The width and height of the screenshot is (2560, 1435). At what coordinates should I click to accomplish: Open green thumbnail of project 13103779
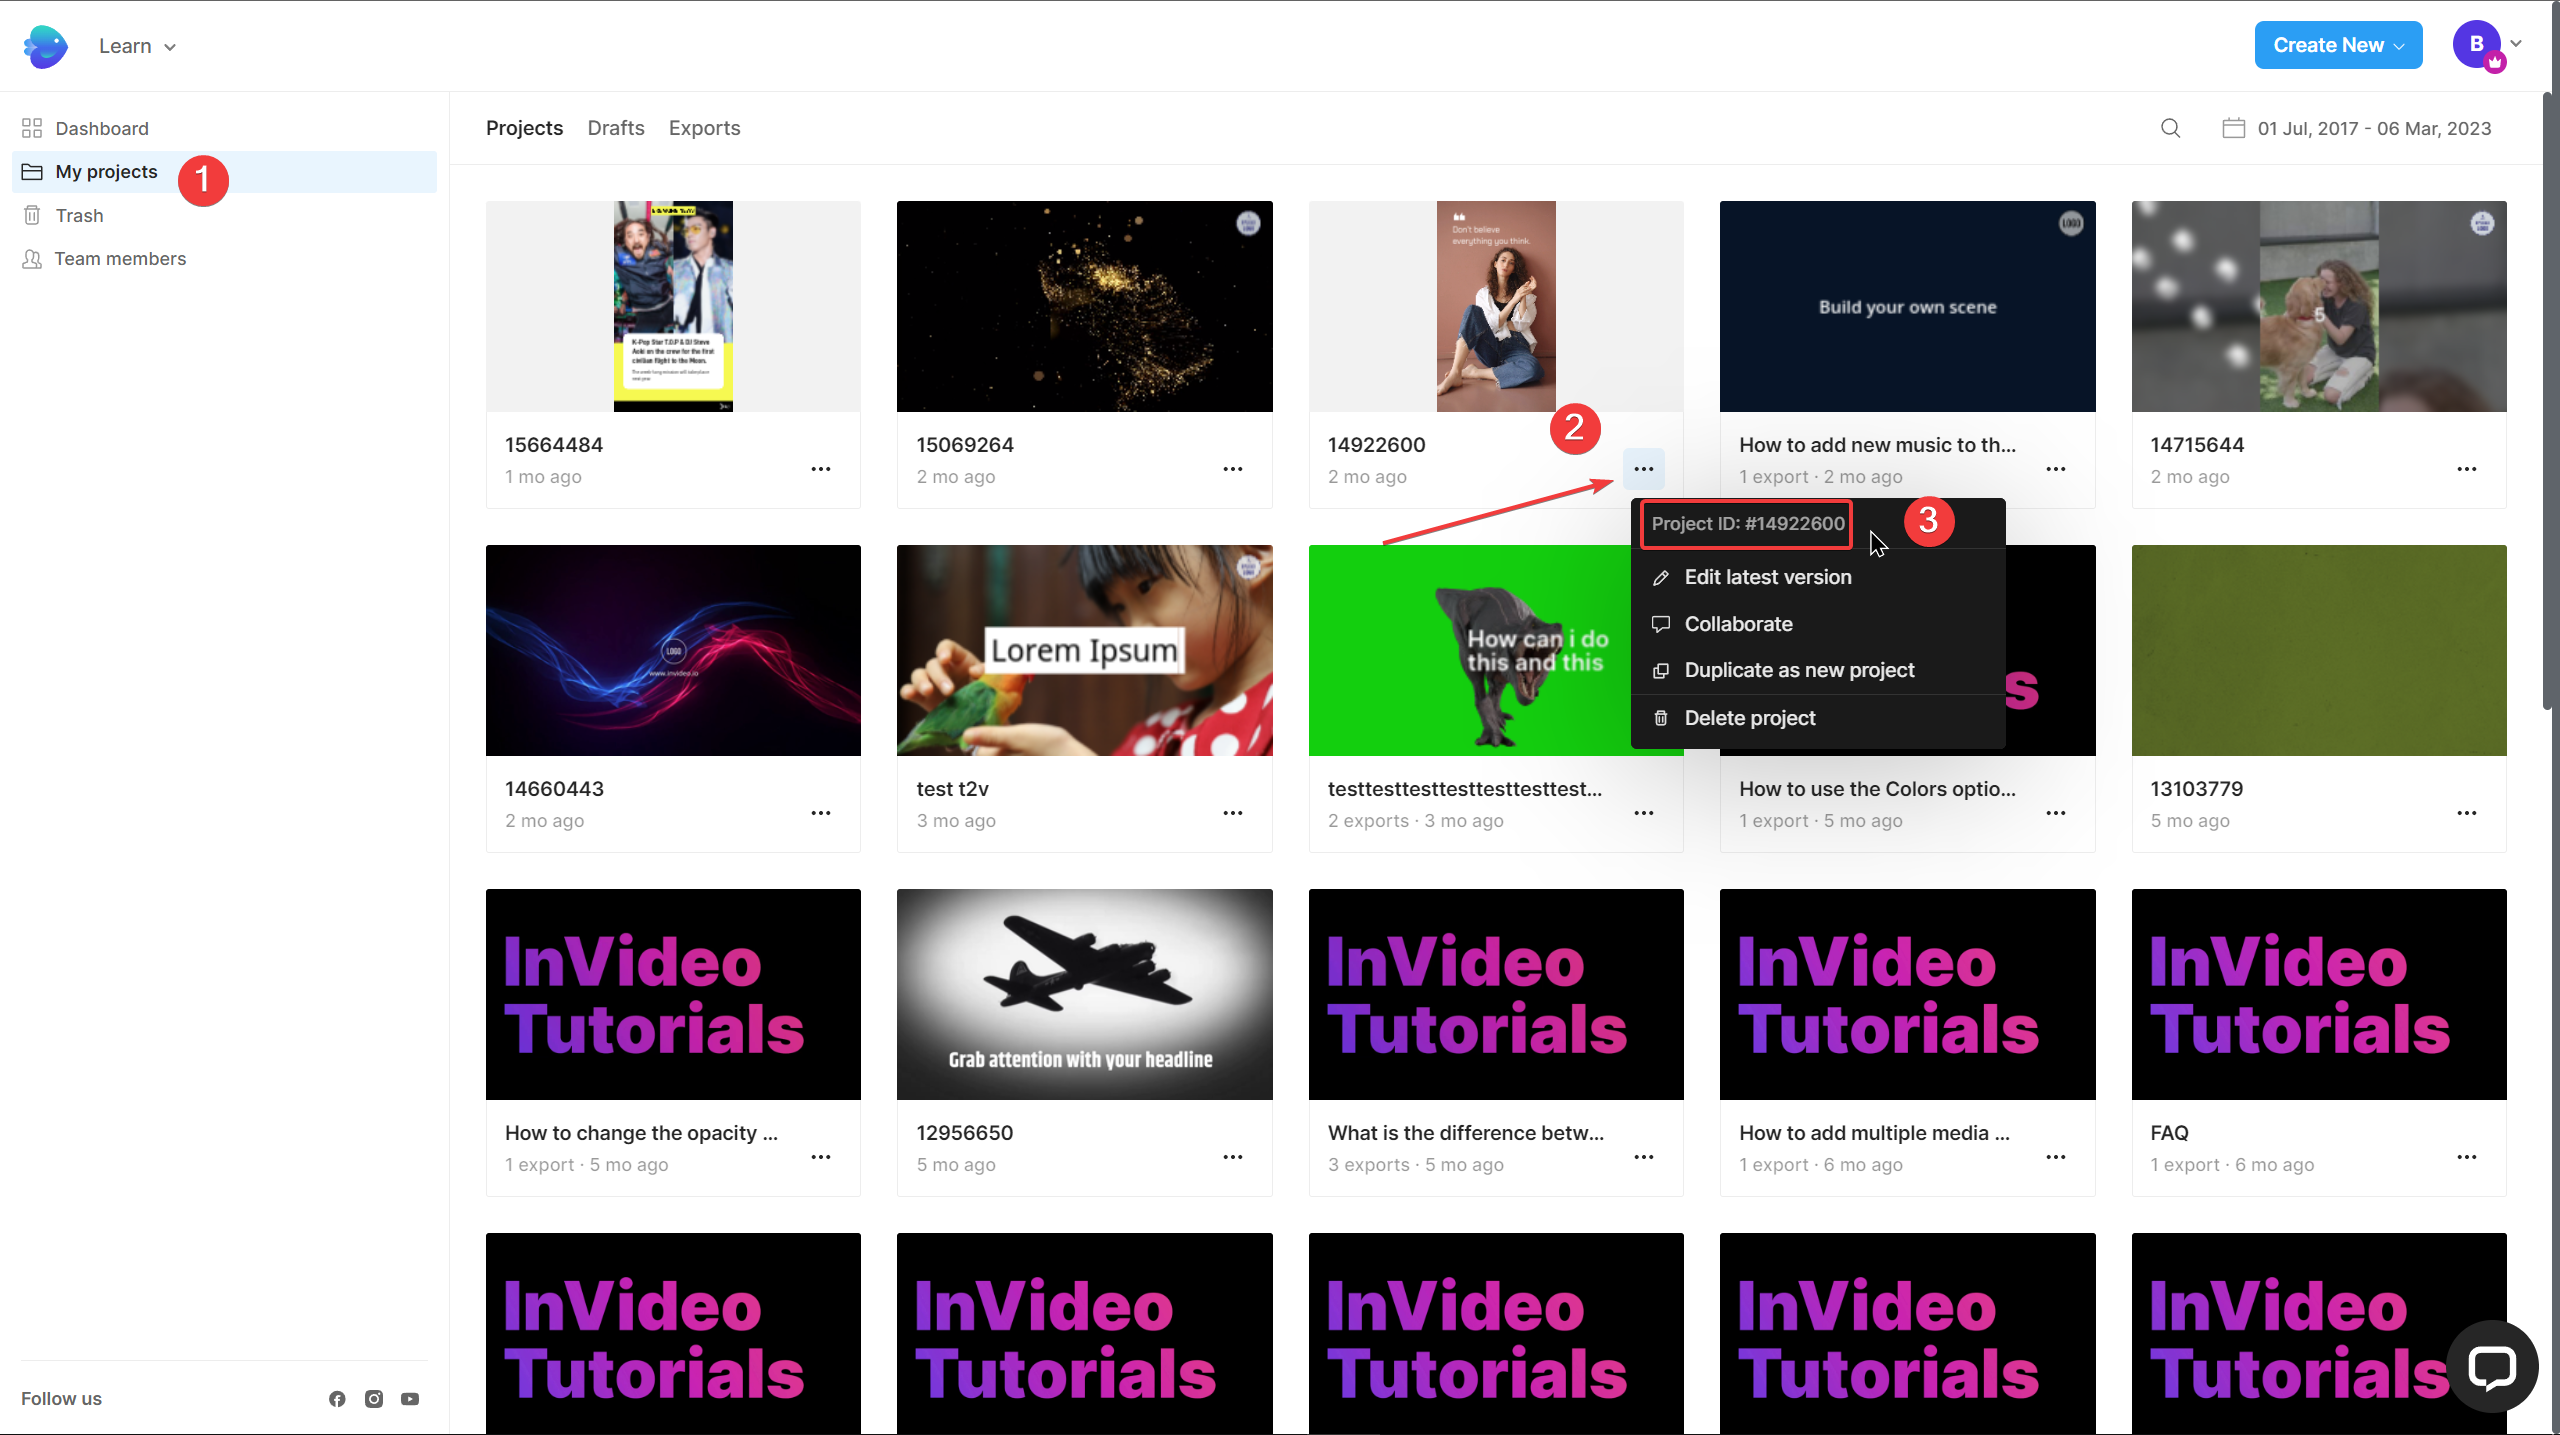click(x=2319, y=650)
